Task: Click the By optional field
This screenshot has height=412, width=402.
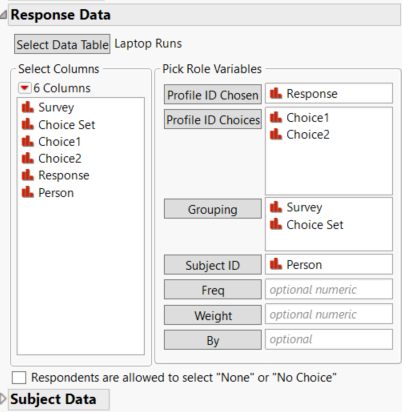Action: point(329,339)
